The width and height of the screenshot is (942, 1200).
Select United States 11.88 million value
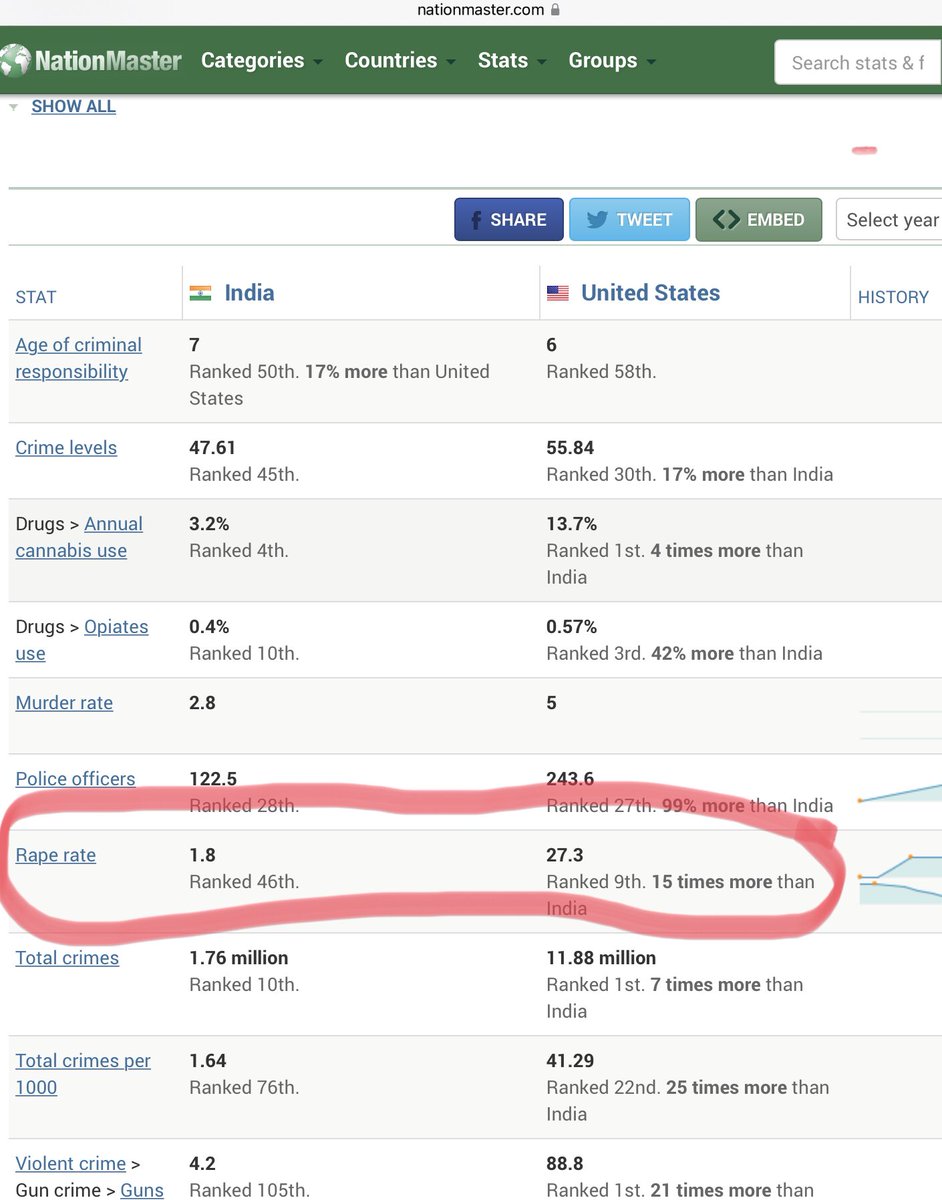(x=601, y=958)
